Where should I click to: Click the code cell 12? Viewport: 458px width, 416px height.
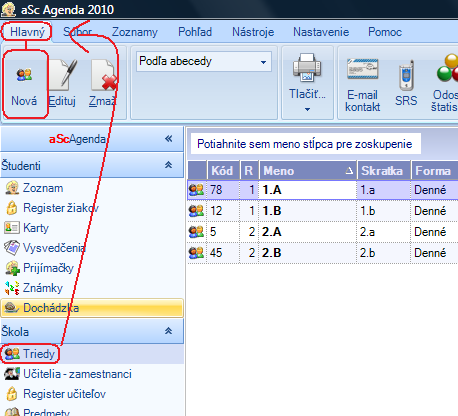click(x=223, y=211)
